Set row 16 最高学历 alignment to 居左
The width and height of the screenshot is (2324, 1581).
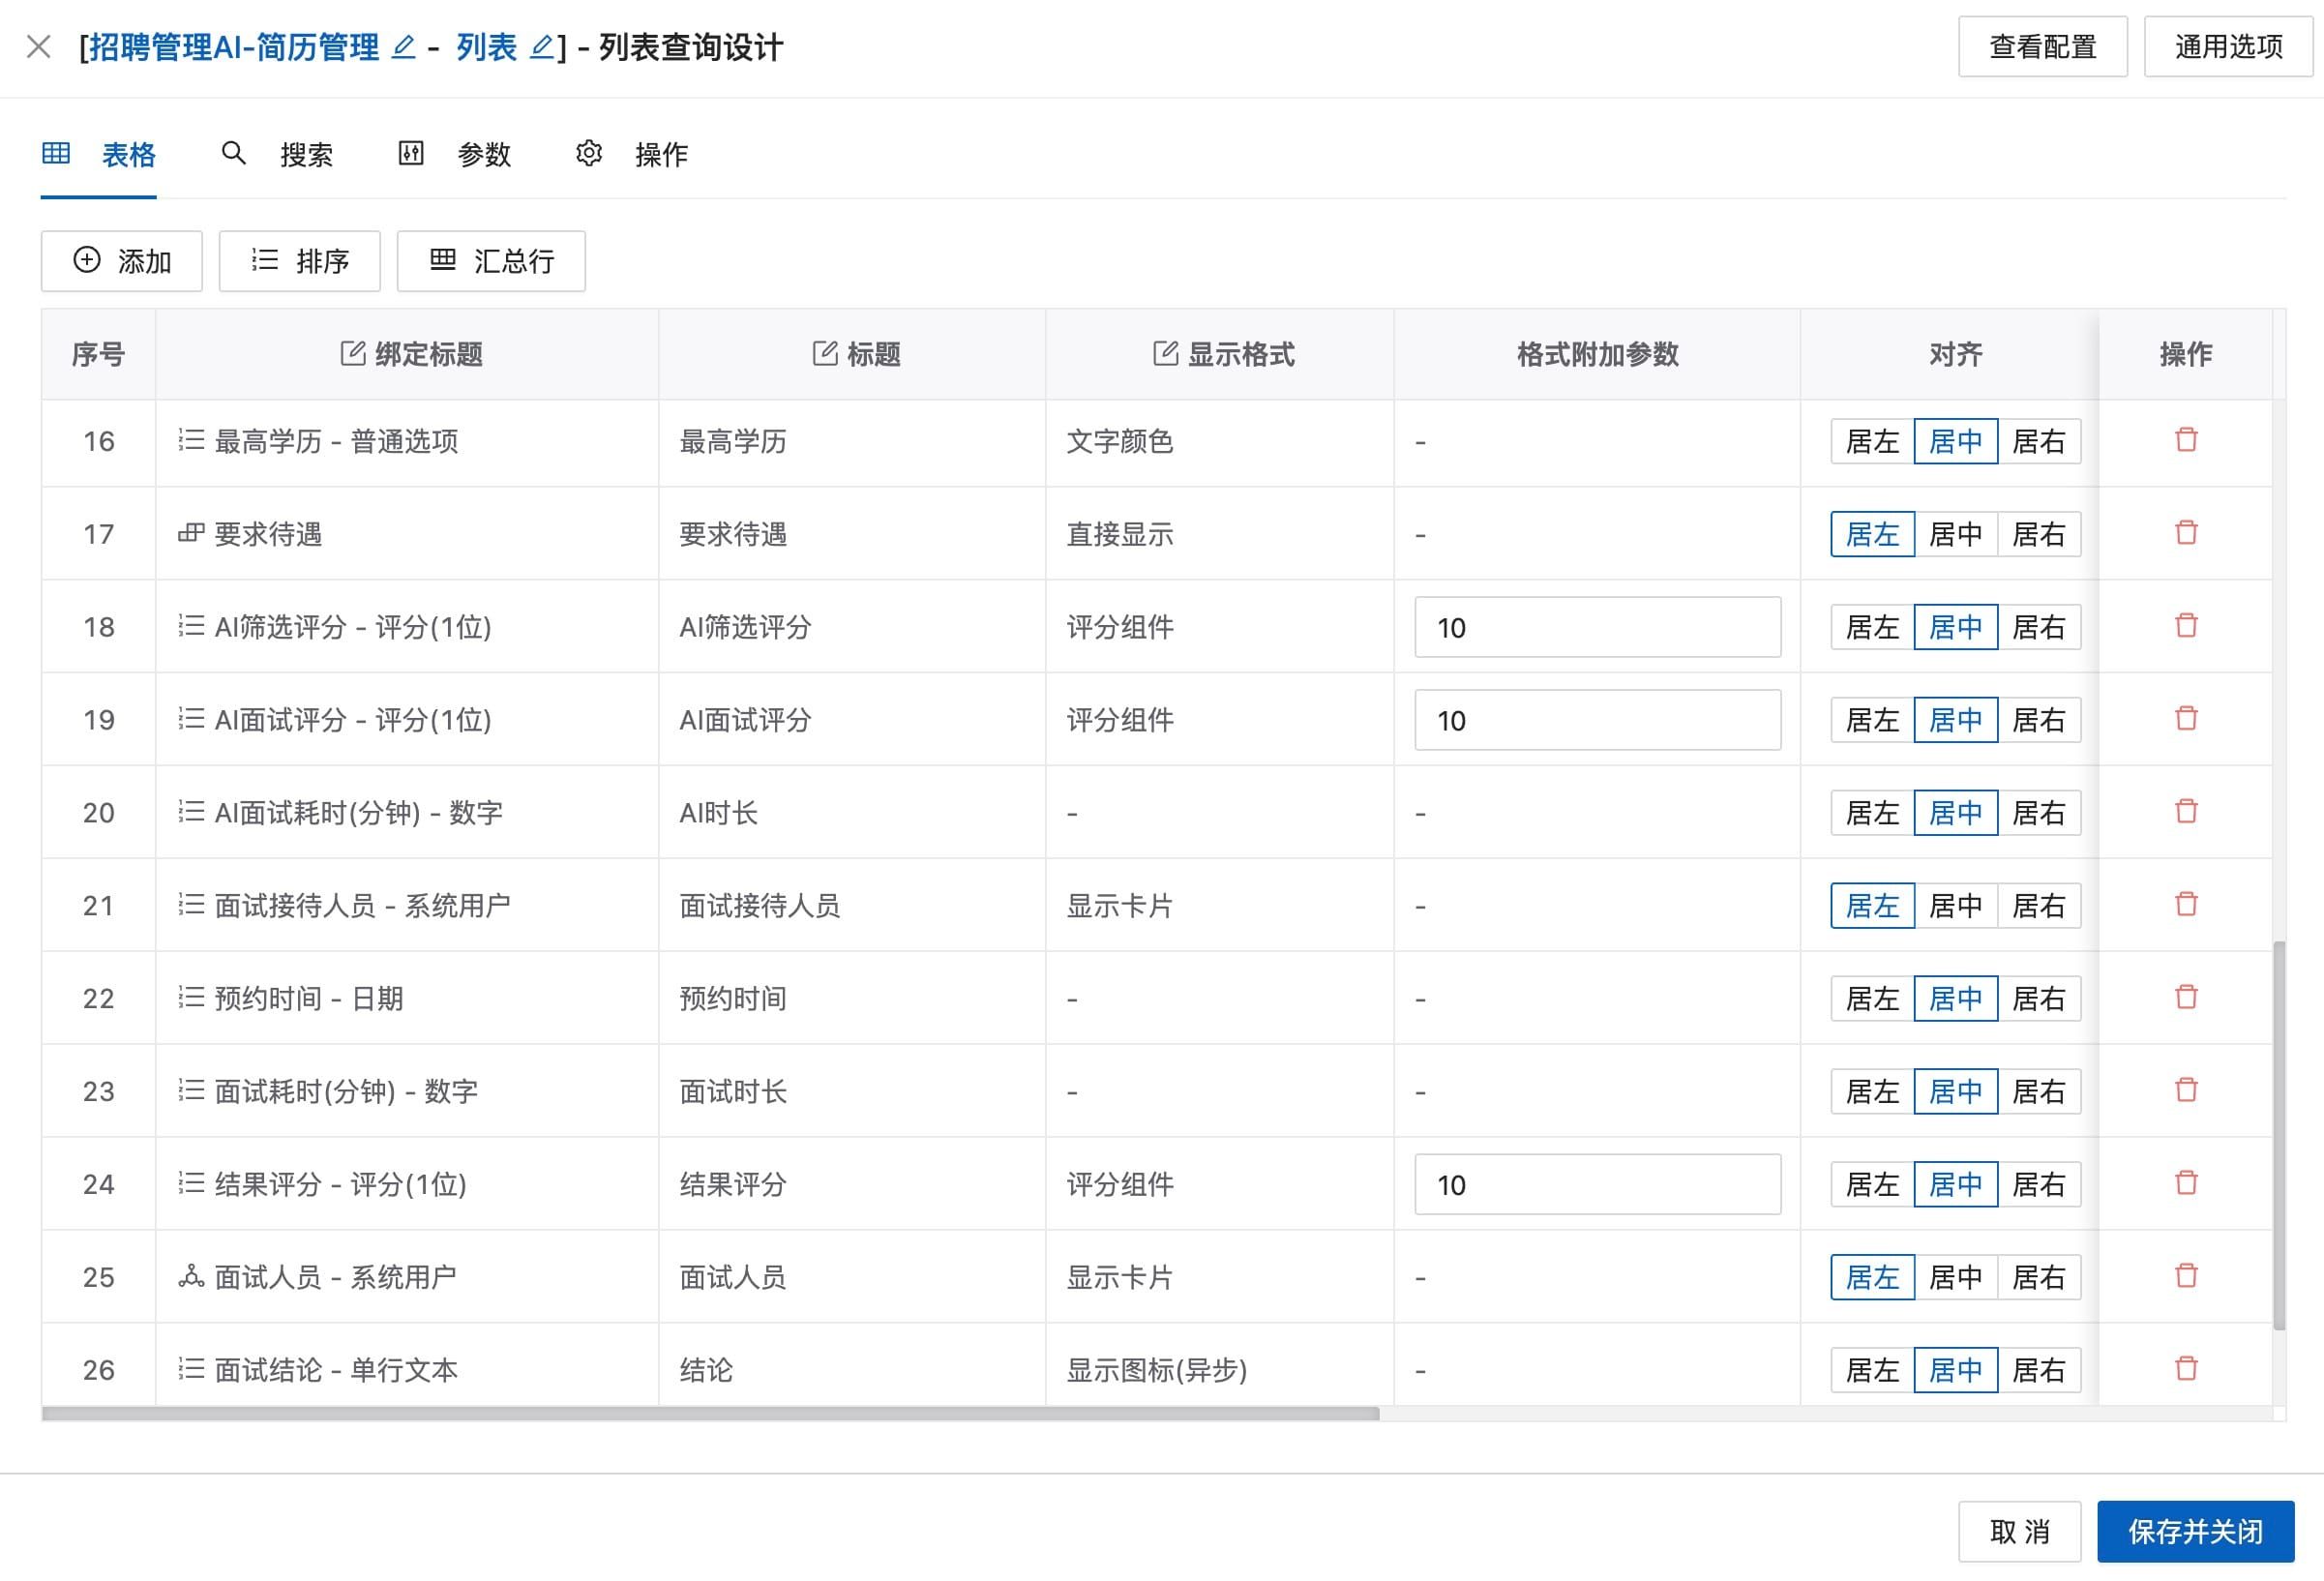click(1872, 441)
